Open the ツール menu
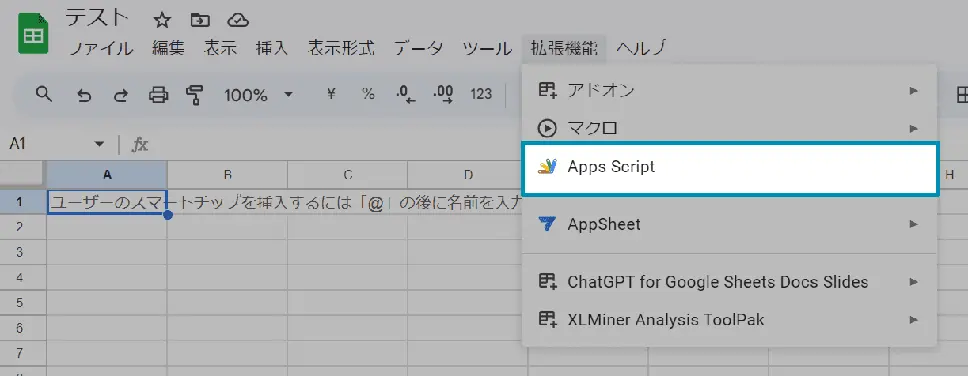 click(486, 48)
